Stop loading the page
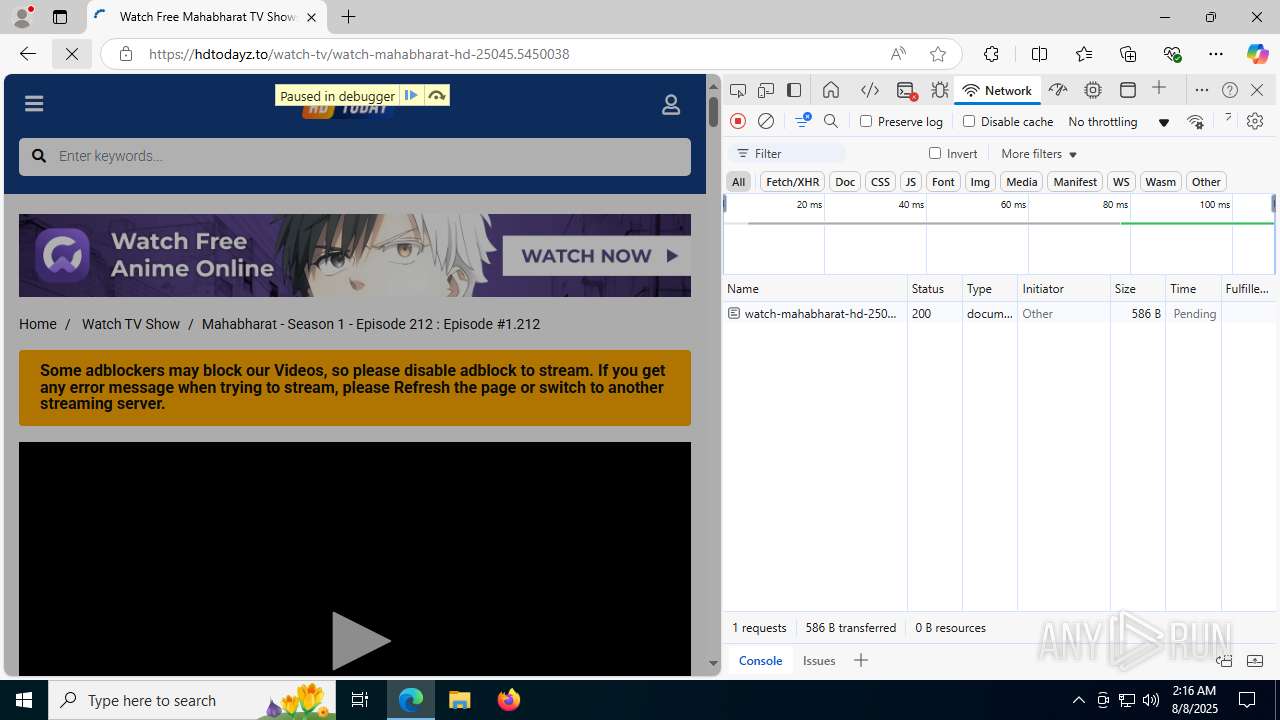This screenshot has width=1280, height=720. click(72, 54)
